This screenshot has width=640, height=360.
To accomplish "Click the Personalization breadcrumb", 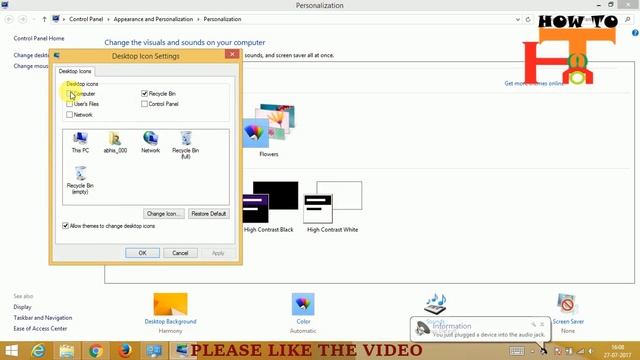I will tap(222, 19).
